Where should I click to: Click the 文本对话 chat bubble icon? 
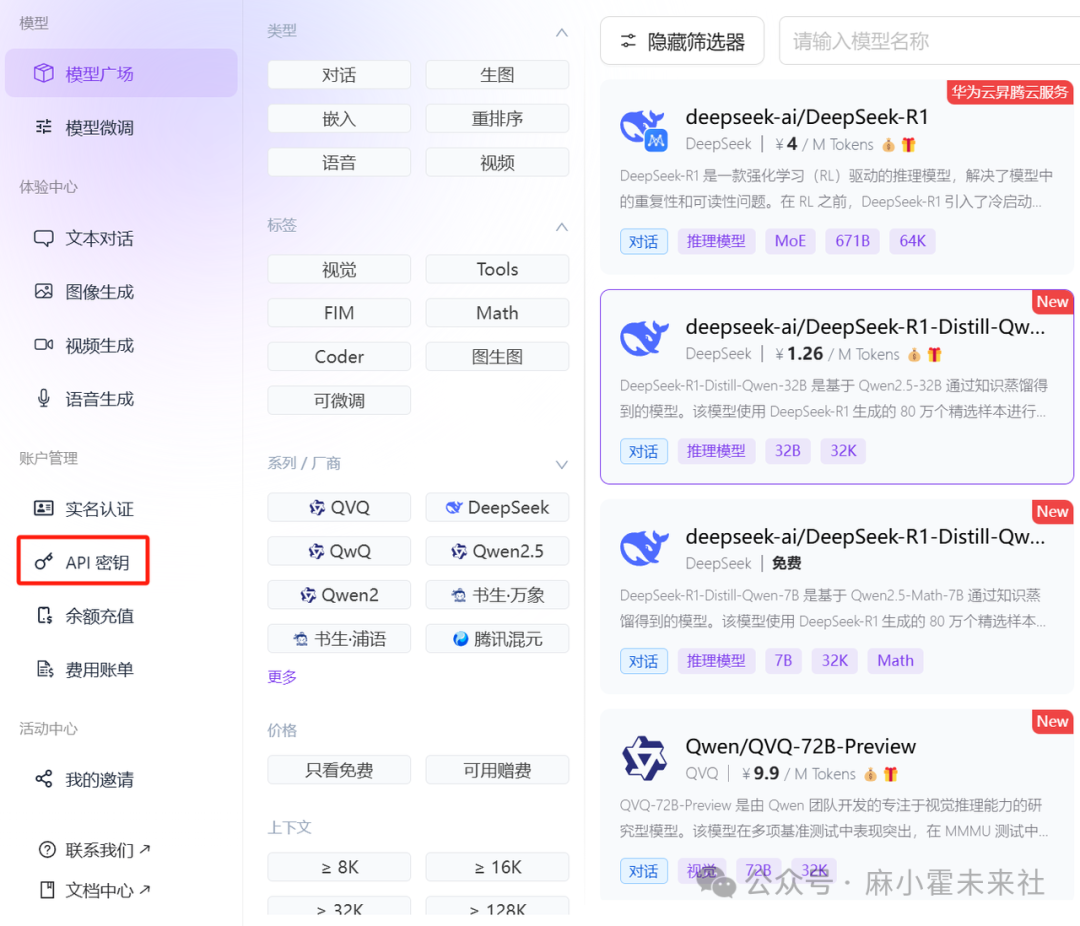[44, 238]
